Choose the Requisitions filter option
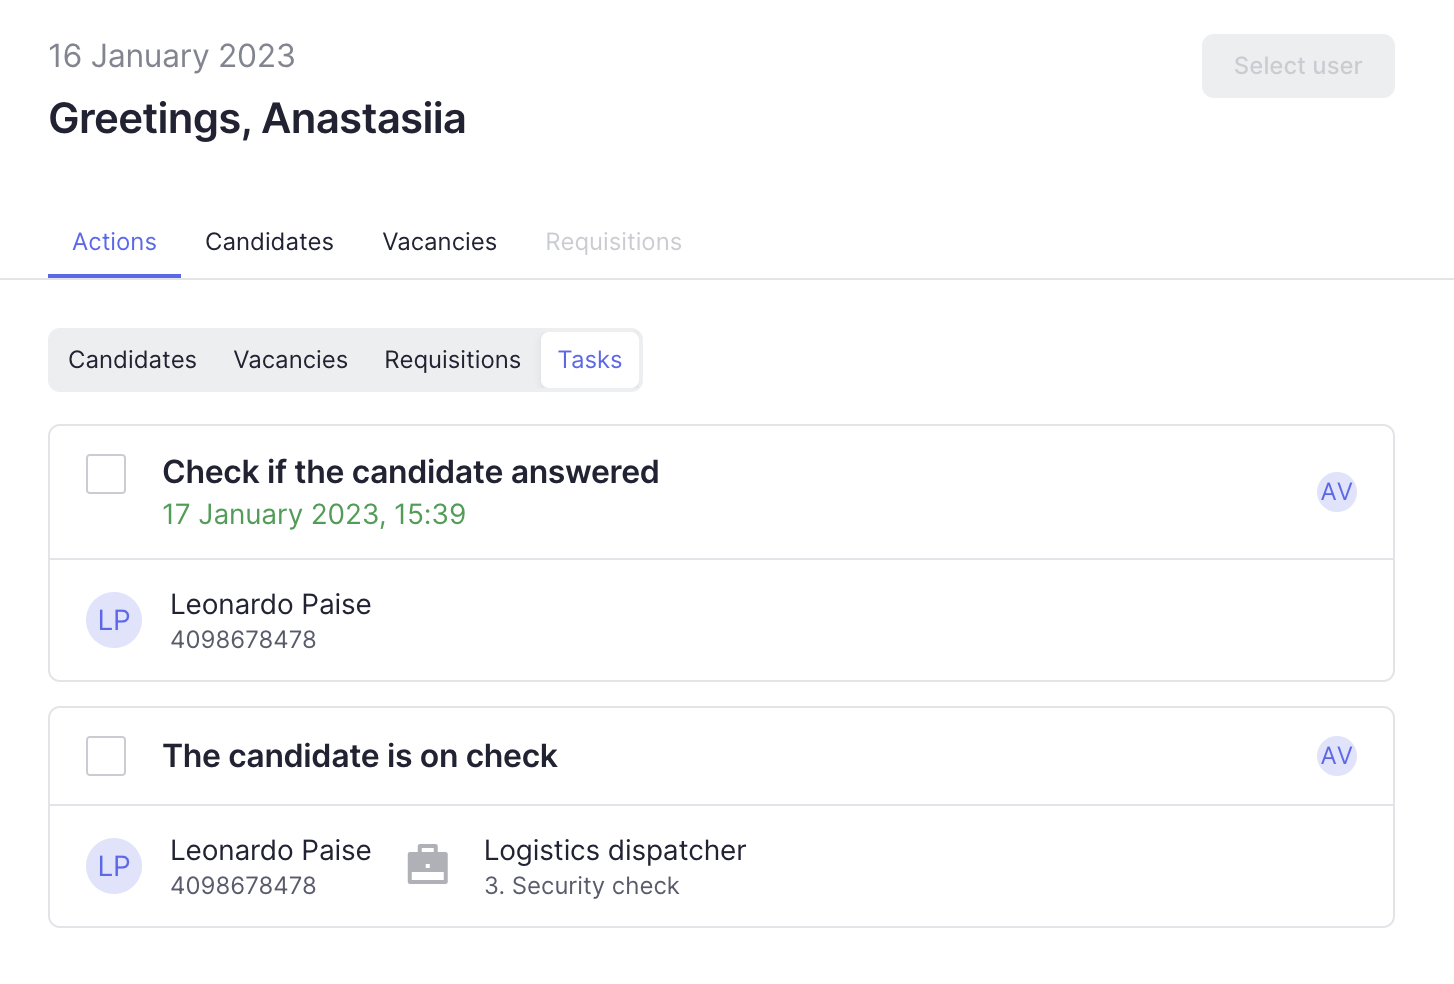 click(x=452, y=360)
